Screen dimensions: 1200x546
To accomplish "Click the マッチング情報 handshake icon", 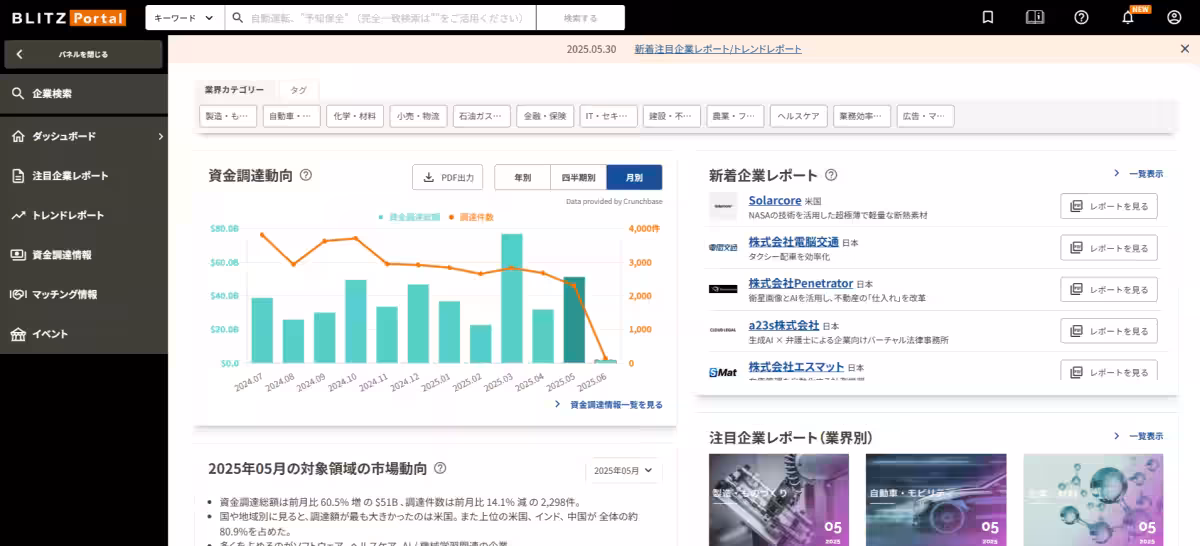I will pos(18,294).
